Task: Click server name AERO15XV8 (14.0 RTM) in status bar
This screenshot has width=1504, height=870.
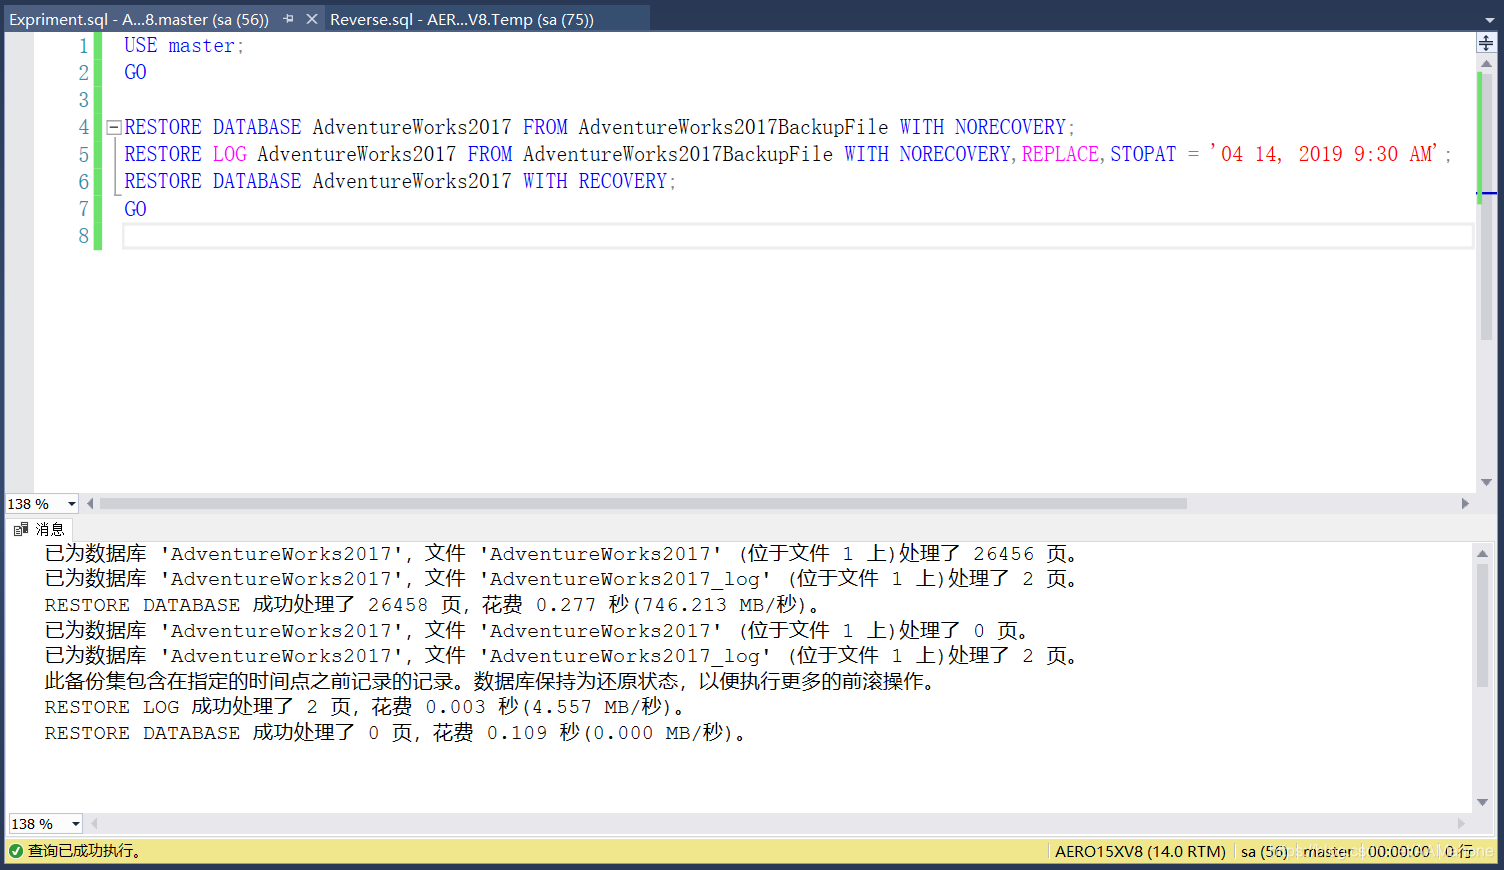Action: pos(1140,851)
